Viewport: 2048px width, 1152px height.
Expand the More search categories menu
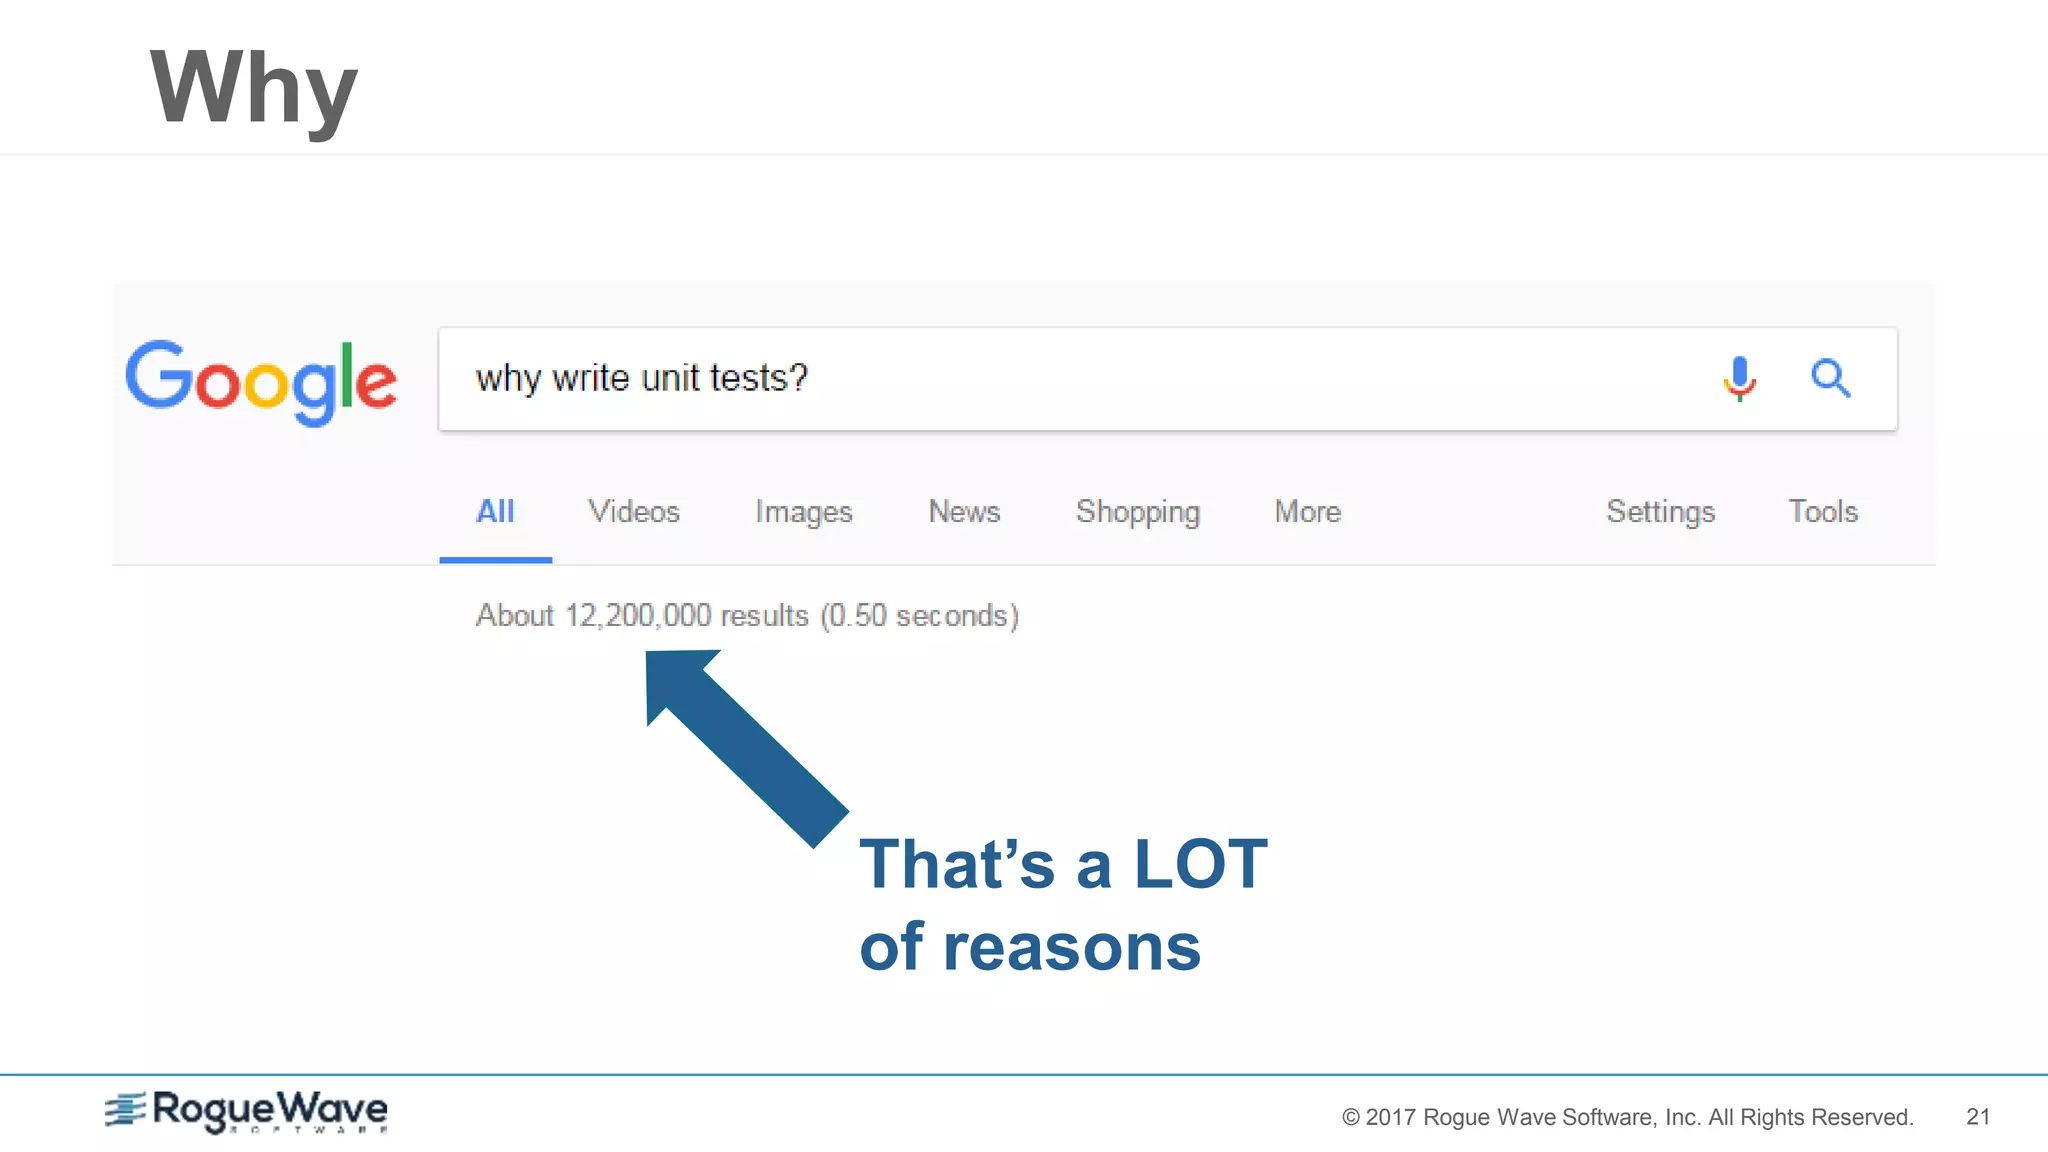(1307, 512)
